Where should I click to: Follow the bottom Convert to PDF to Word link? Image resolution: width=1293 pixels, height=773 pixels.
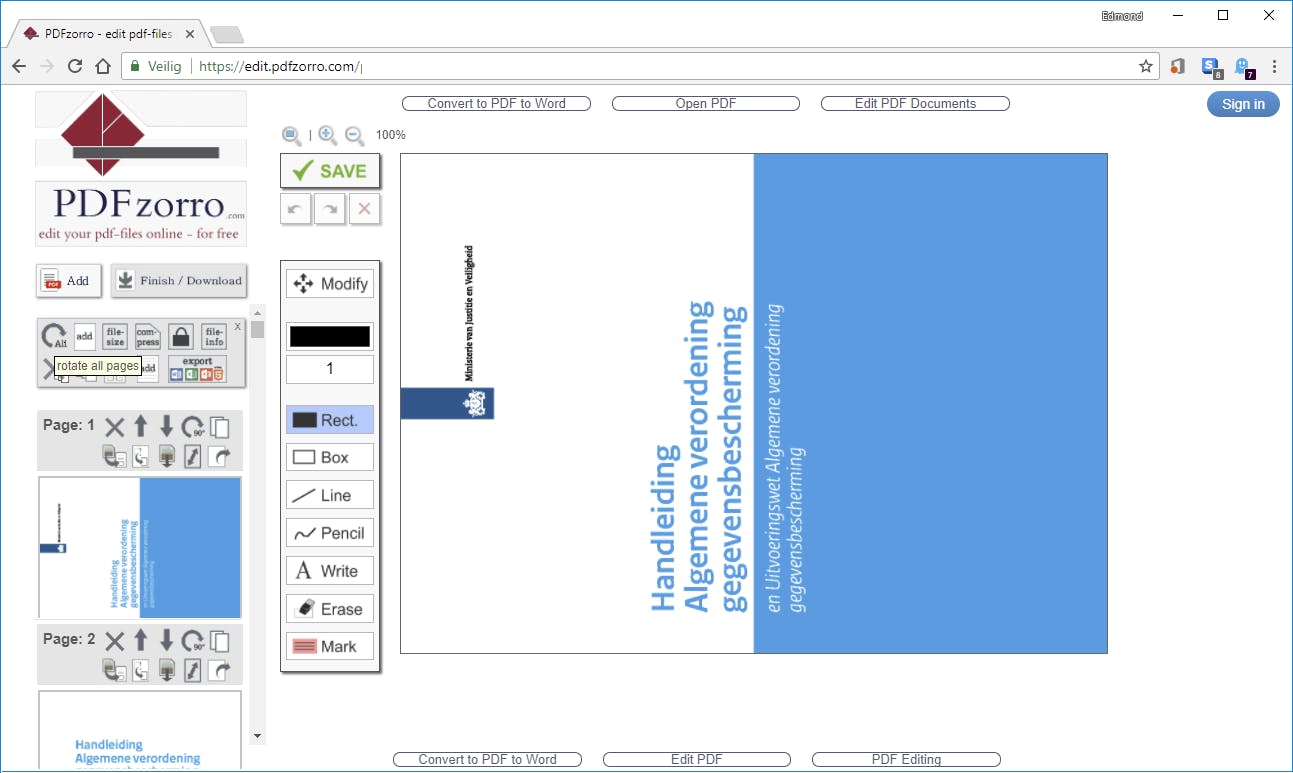coord(488,760)
